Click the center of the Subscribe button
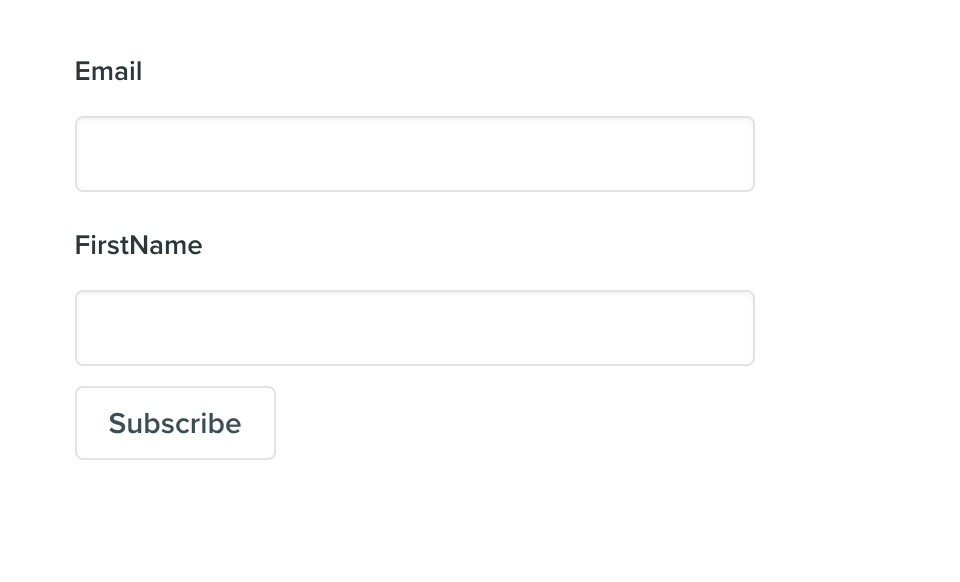Image resolution: width=960 pixels, height=582 pixels. click(175, 422)
